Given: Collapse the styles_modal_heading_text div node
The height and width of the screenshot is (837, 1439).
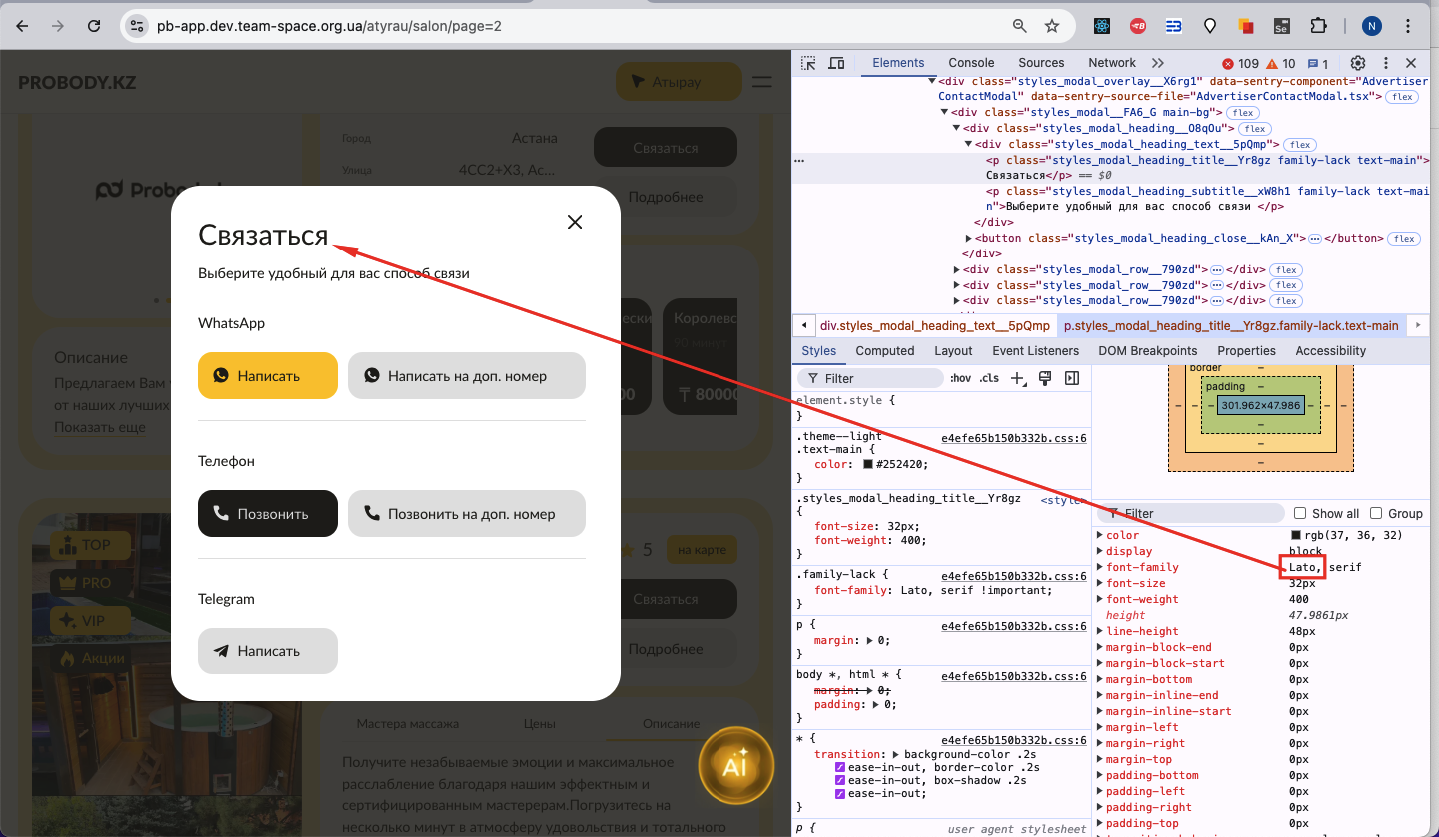Looking at the screenshot, I should [968, 144].
